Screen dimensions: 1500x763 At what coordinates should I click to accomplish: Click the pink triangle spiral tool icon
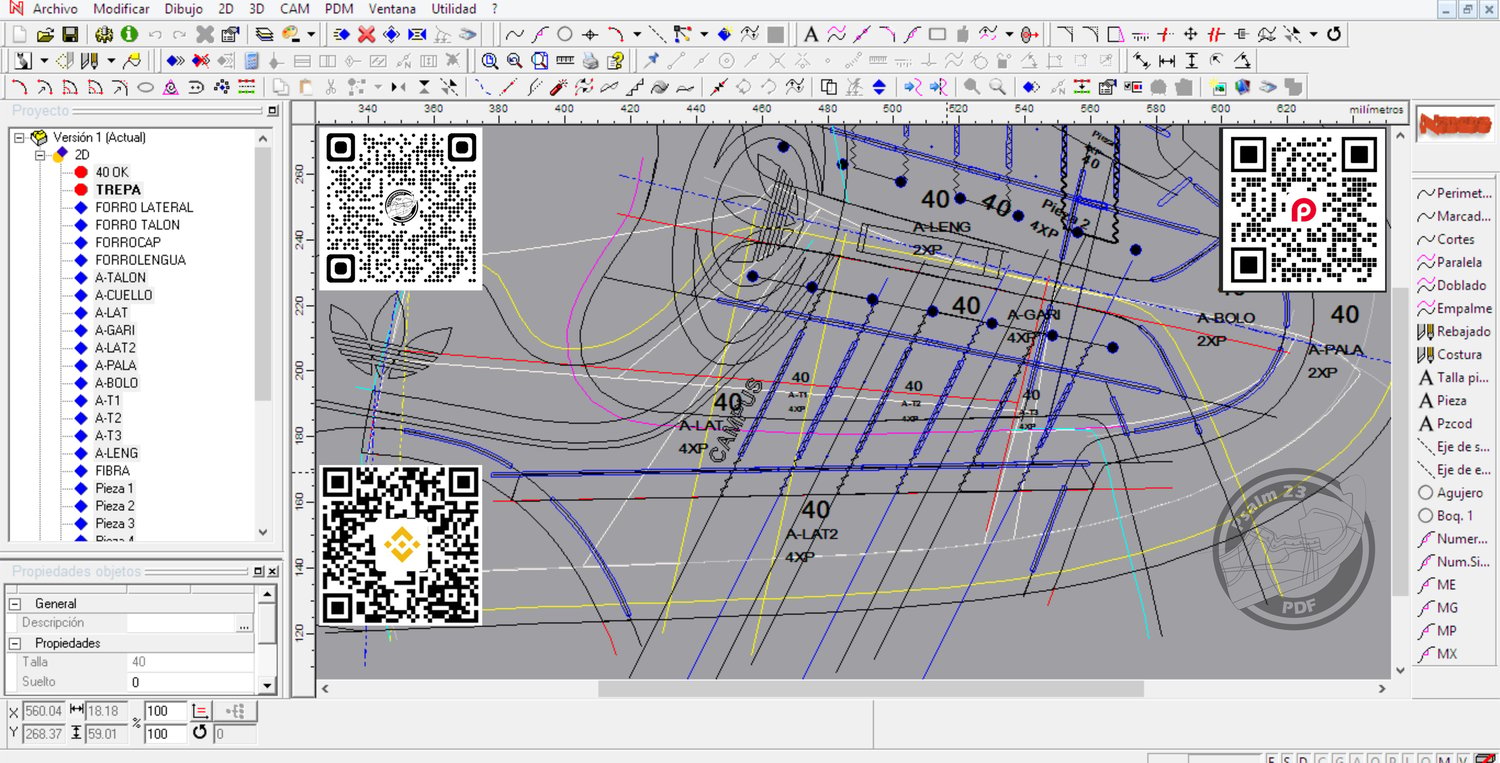[x=171, y=87]
